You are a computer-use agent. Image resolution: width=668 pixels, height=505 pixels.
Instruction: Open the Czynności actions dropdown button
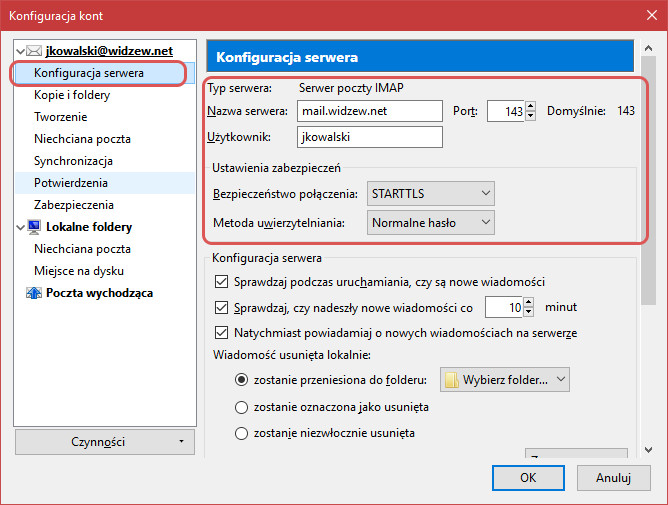[x=106, y=440]
